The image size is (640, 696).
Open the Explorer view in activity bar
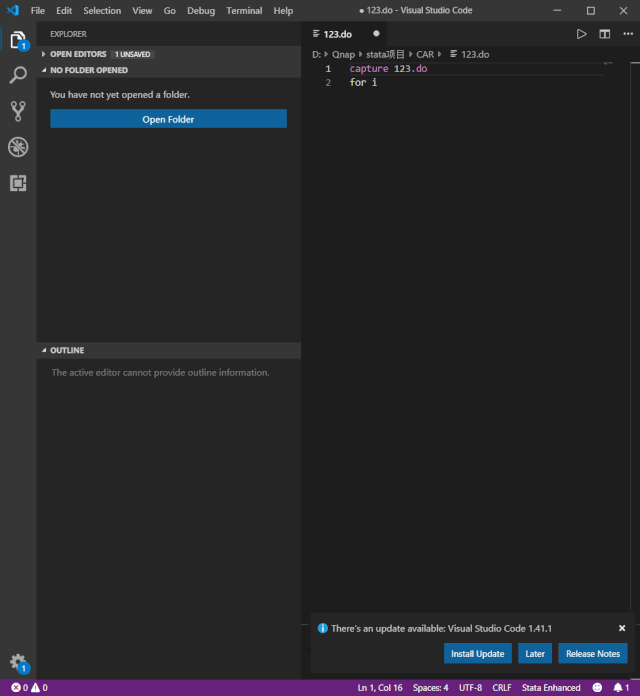[18, 40]
